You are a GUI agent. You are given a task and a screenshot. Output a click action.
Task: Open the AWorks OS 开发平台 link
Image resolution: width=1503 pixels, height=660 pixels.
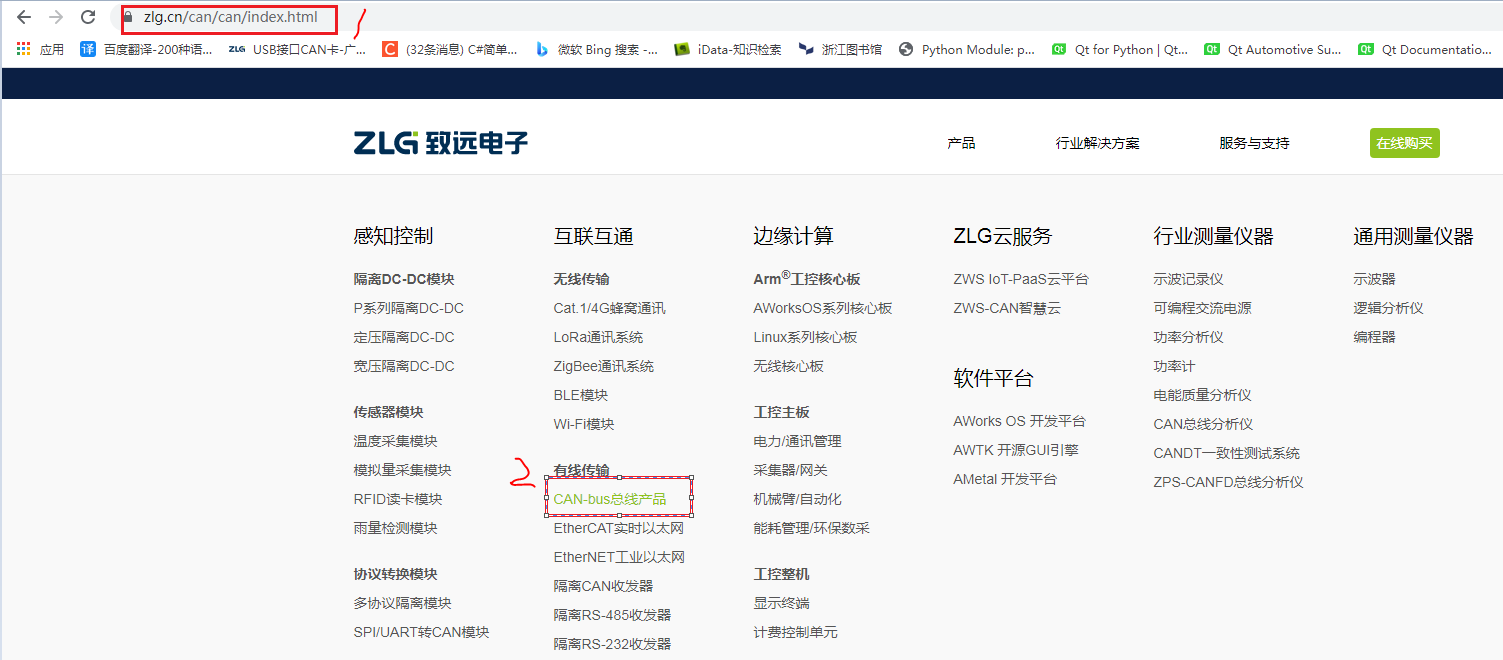pyautogui.click(x=1019, y=420)
